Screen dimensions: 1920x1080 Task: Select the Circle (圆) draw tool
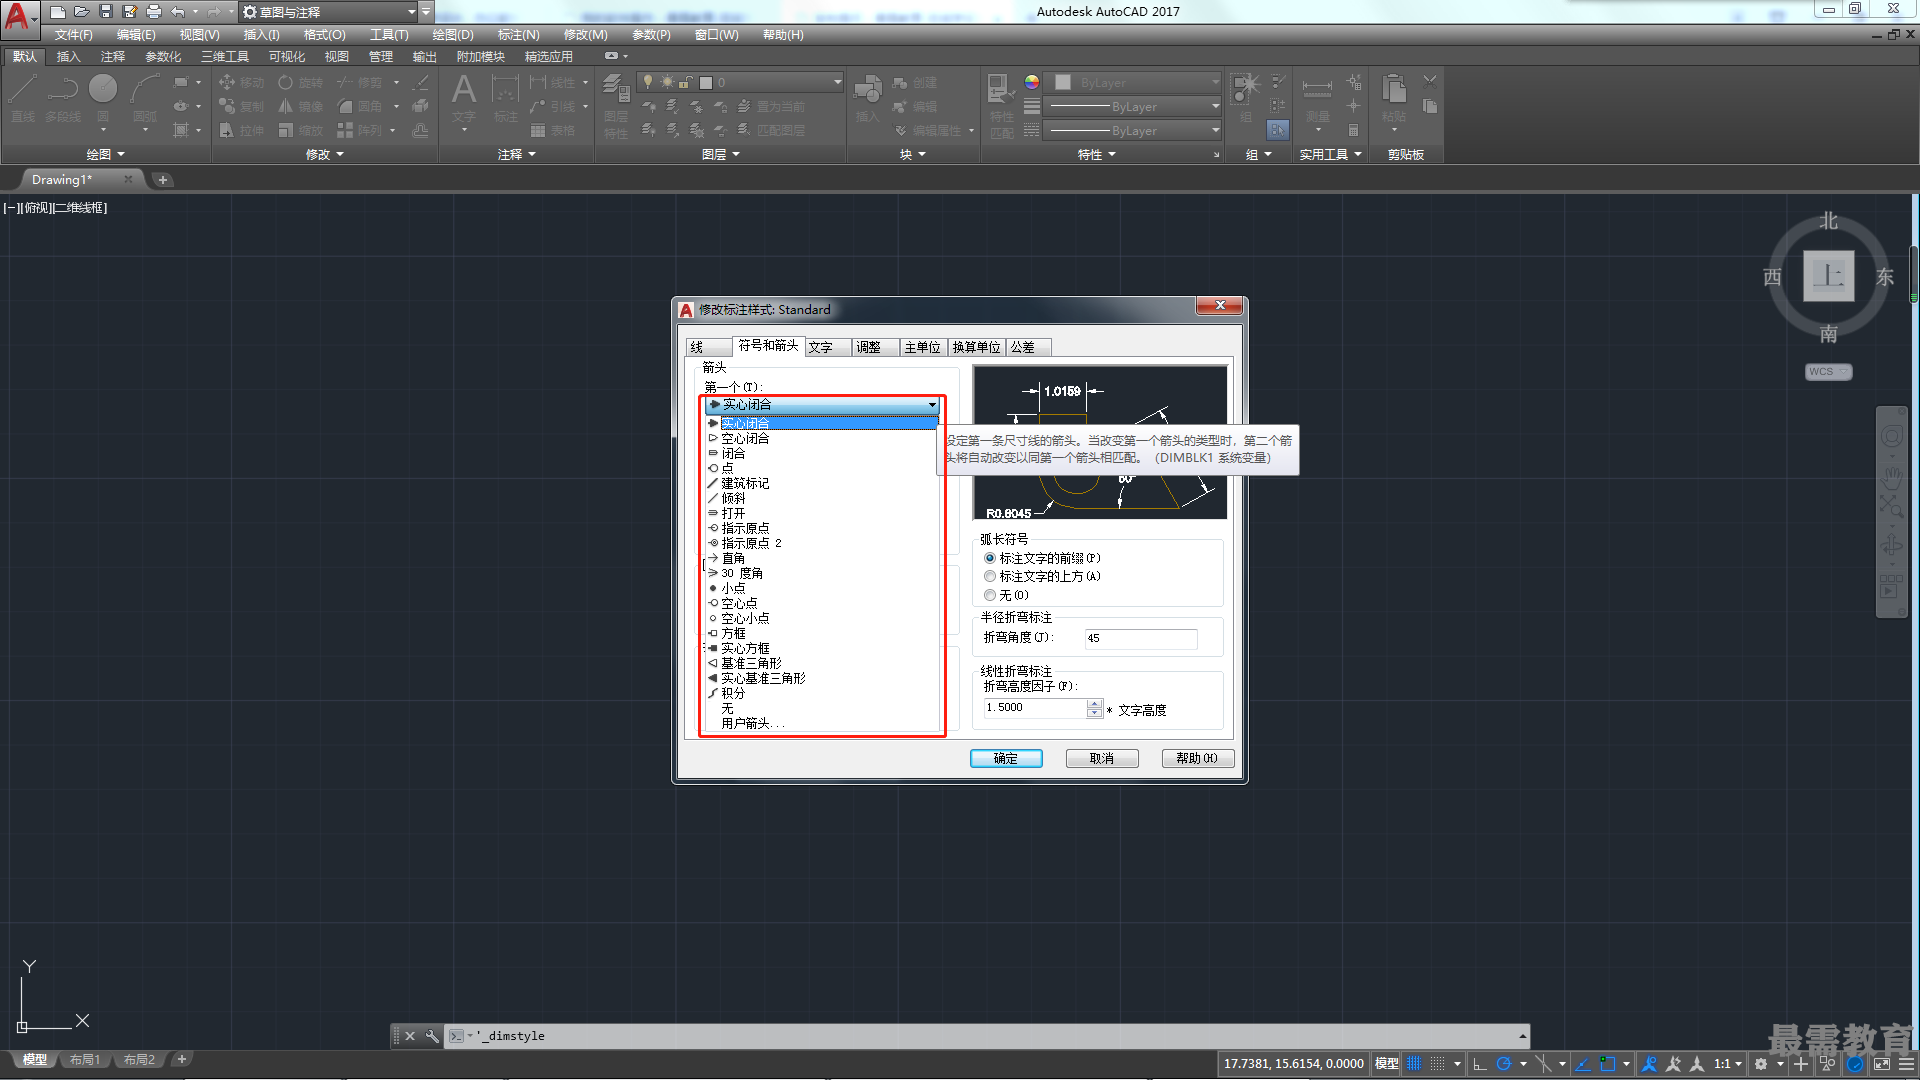point(103,98)
